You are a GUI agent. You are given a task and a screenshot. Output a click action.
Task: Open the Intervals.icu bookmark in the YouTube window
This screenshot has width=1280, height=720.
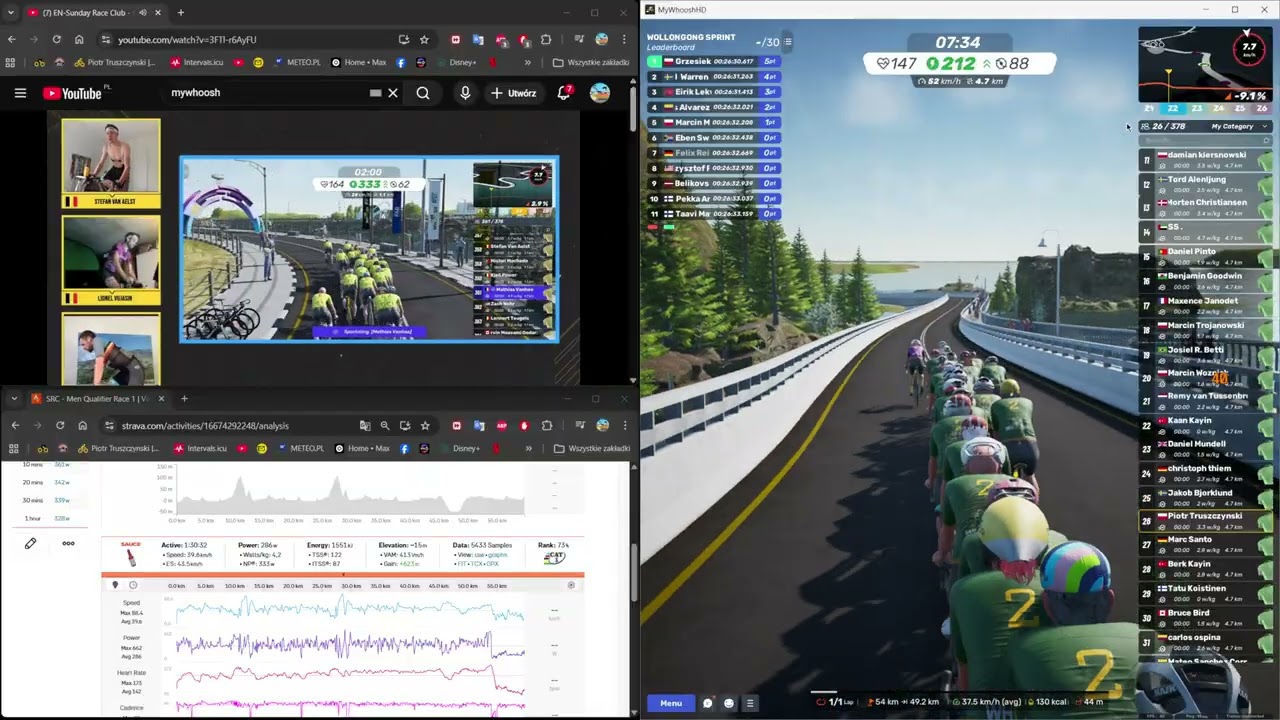tap(197, 62)
